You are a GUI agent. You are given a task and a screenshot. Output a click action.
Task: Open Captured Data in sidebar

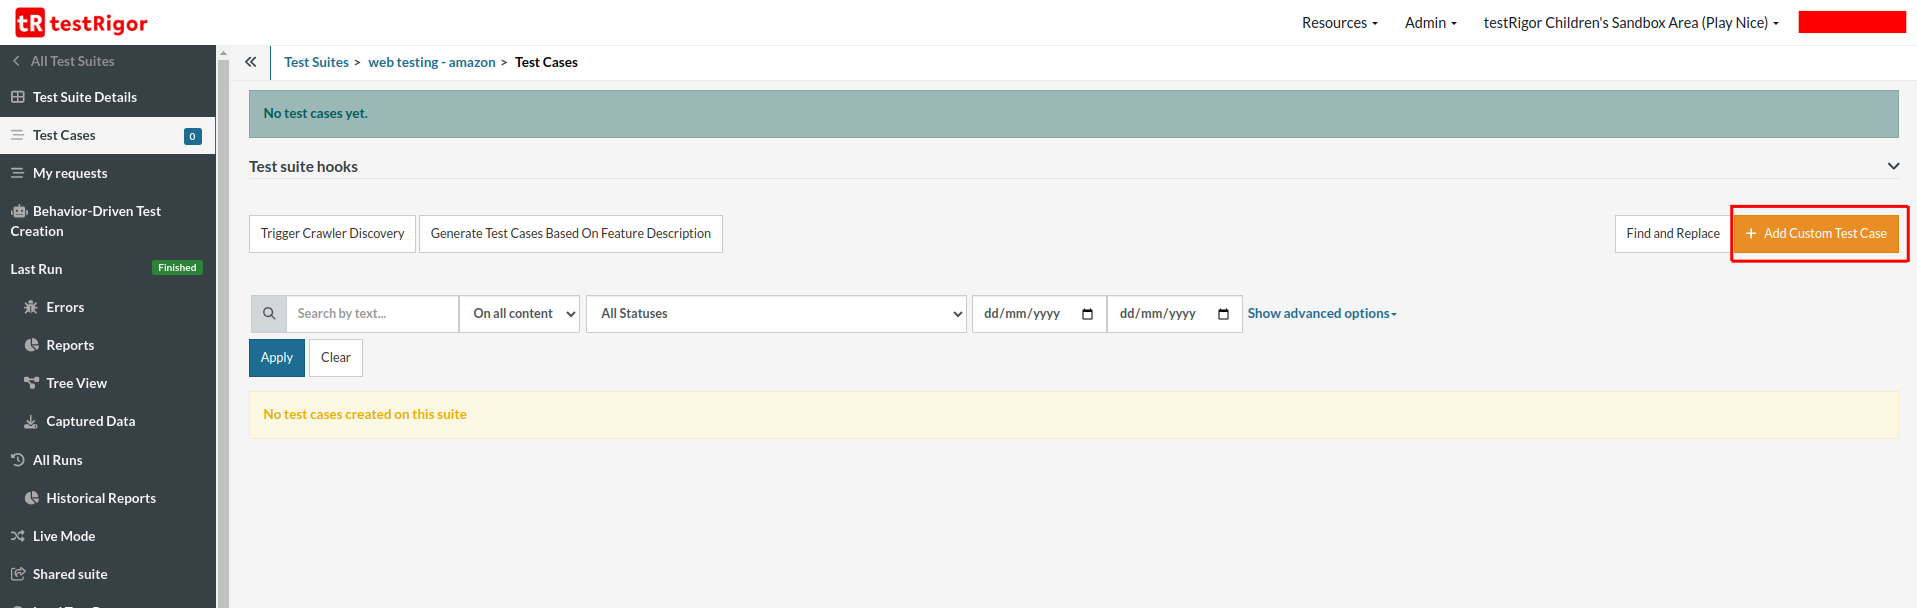[x=90, y=421]
